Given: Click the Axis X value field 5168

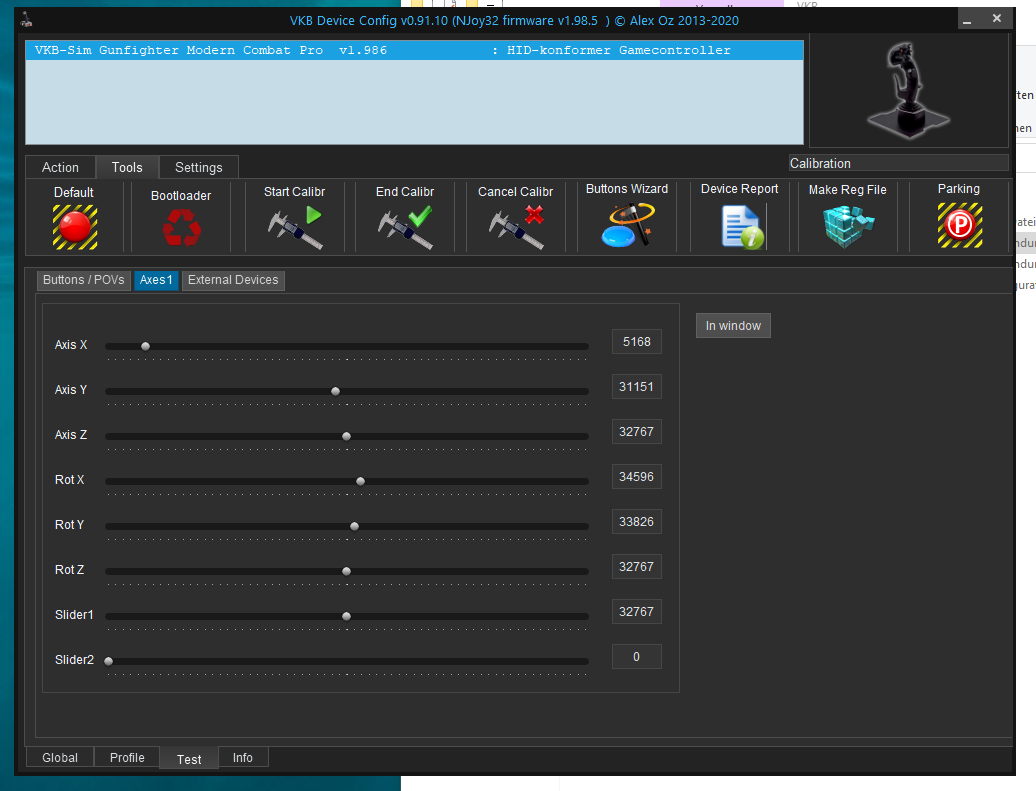Looking at the screenshot, I should 636,342.
